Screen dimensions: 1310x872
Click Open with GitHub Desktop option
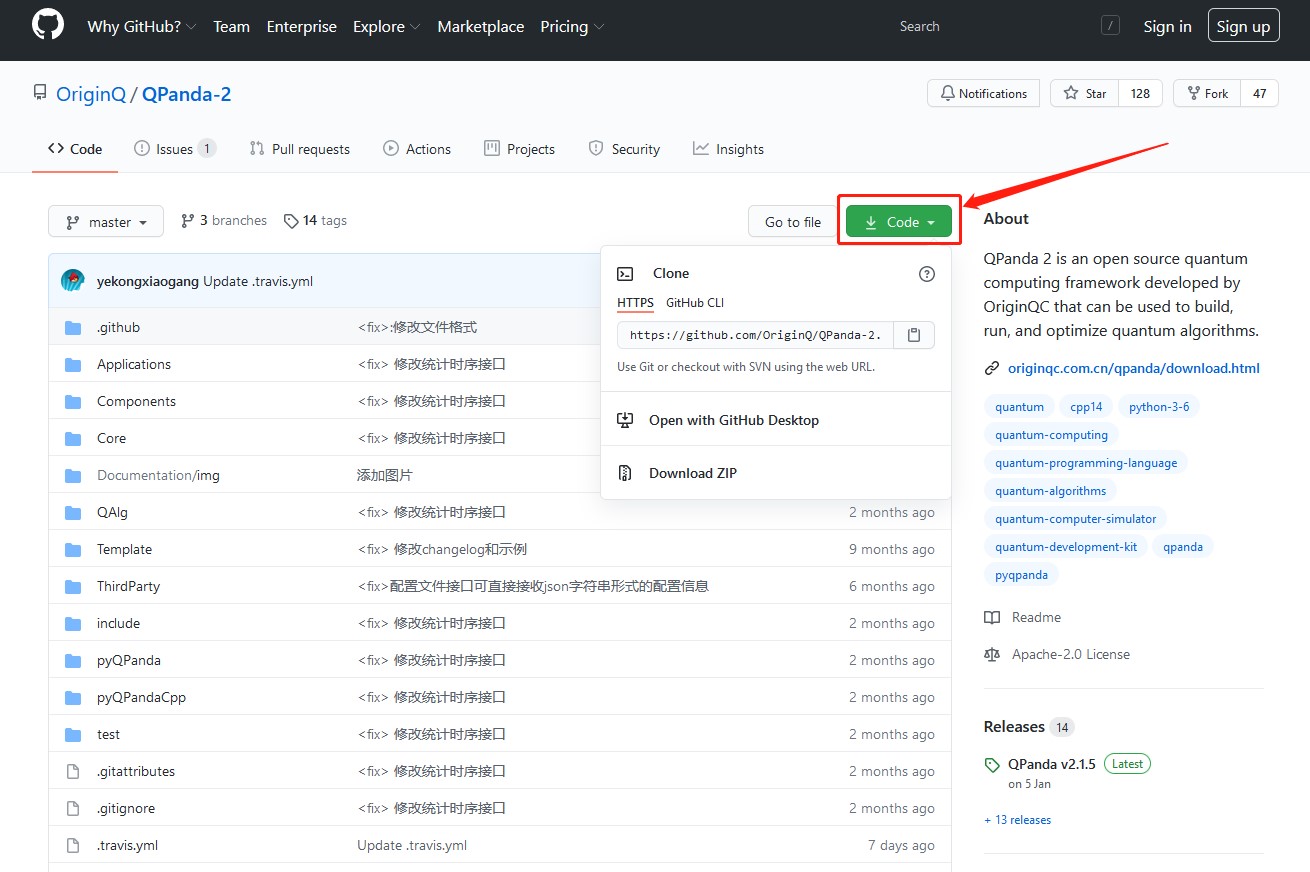(734, 420)
